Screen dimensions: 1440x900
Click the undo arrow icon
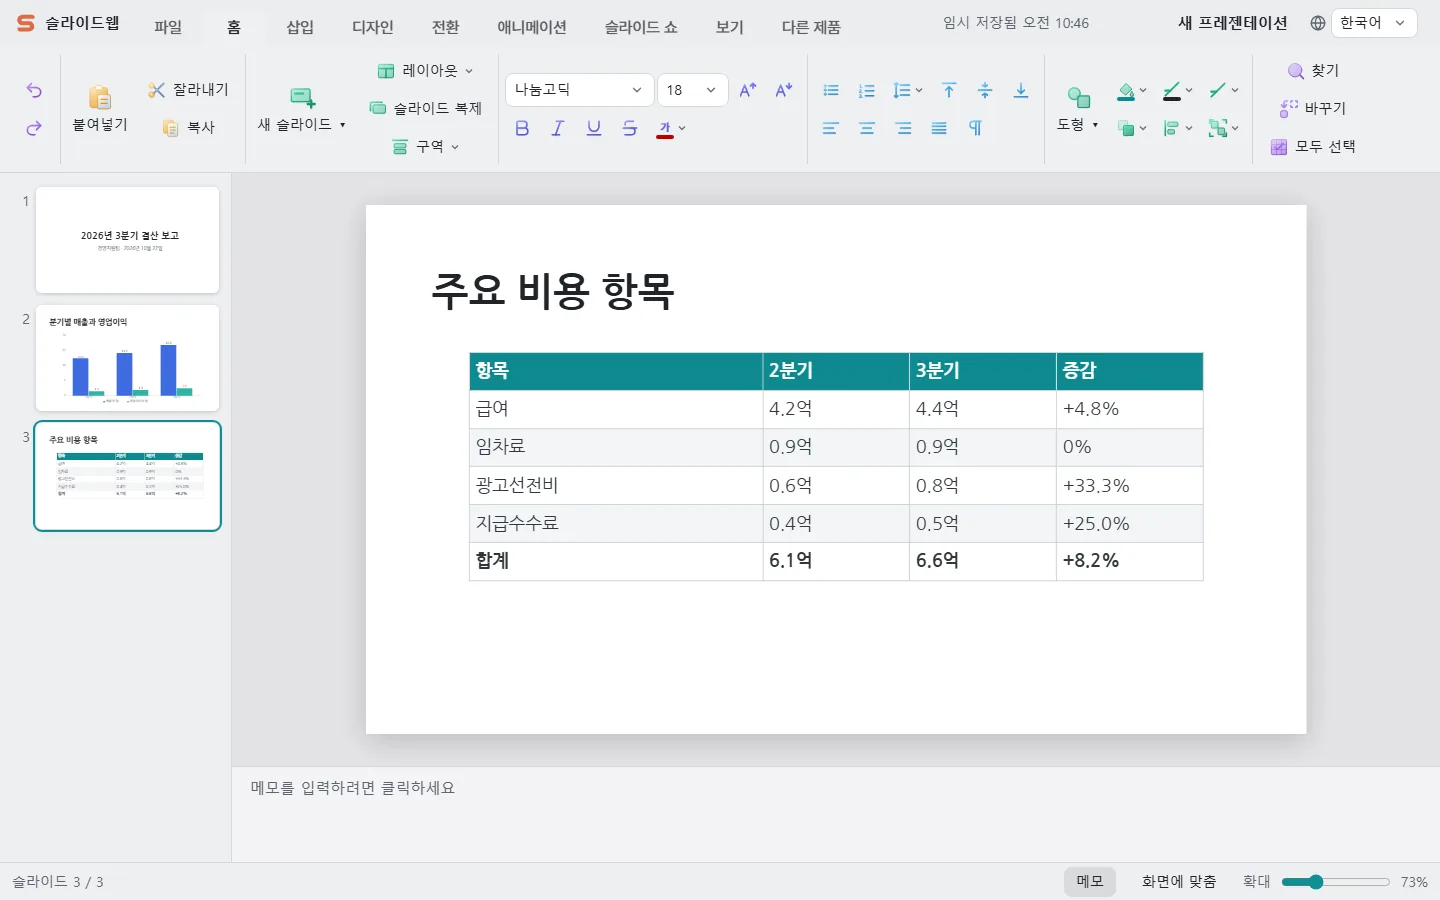(34, 91)
